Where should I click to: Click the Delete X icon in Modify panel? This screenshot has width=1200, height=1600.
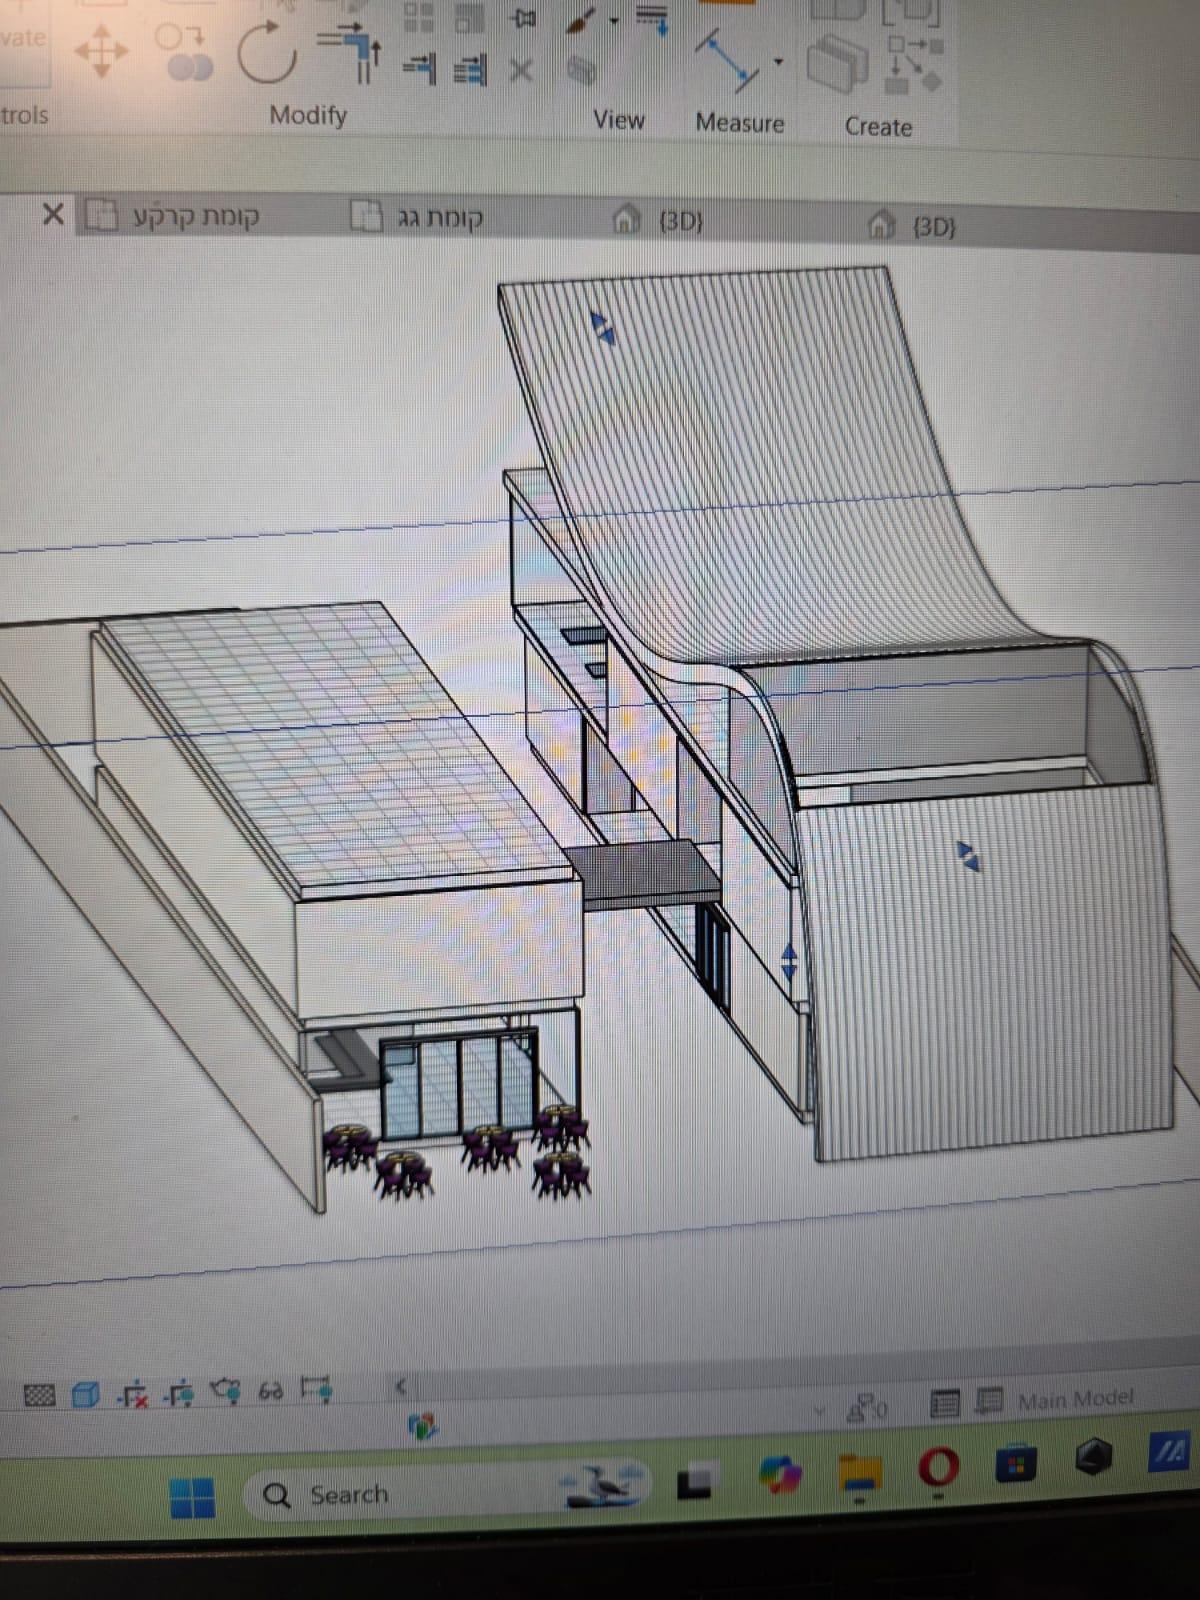520,70
